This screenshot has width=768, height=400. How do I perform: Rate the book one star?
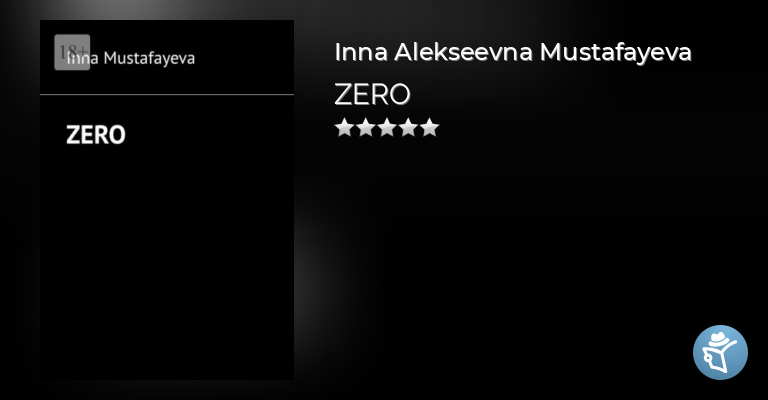[344, 127]
